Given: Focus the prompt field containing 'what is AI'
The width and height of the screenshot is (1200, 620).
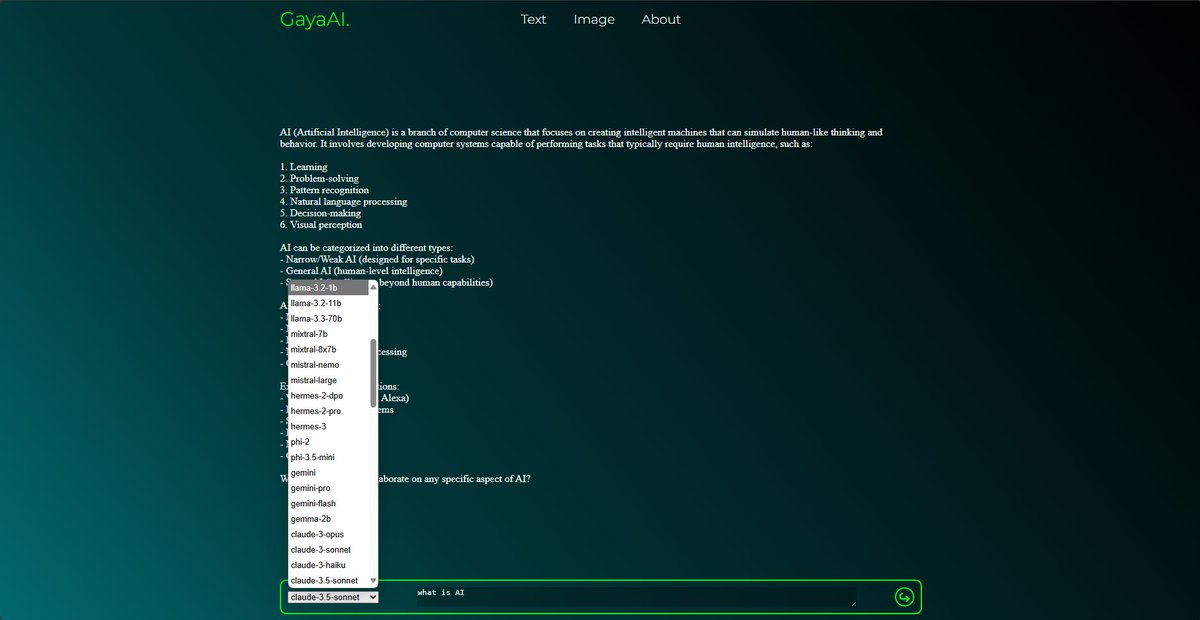Looking at the screenshot, I should [x=636, y=597].
